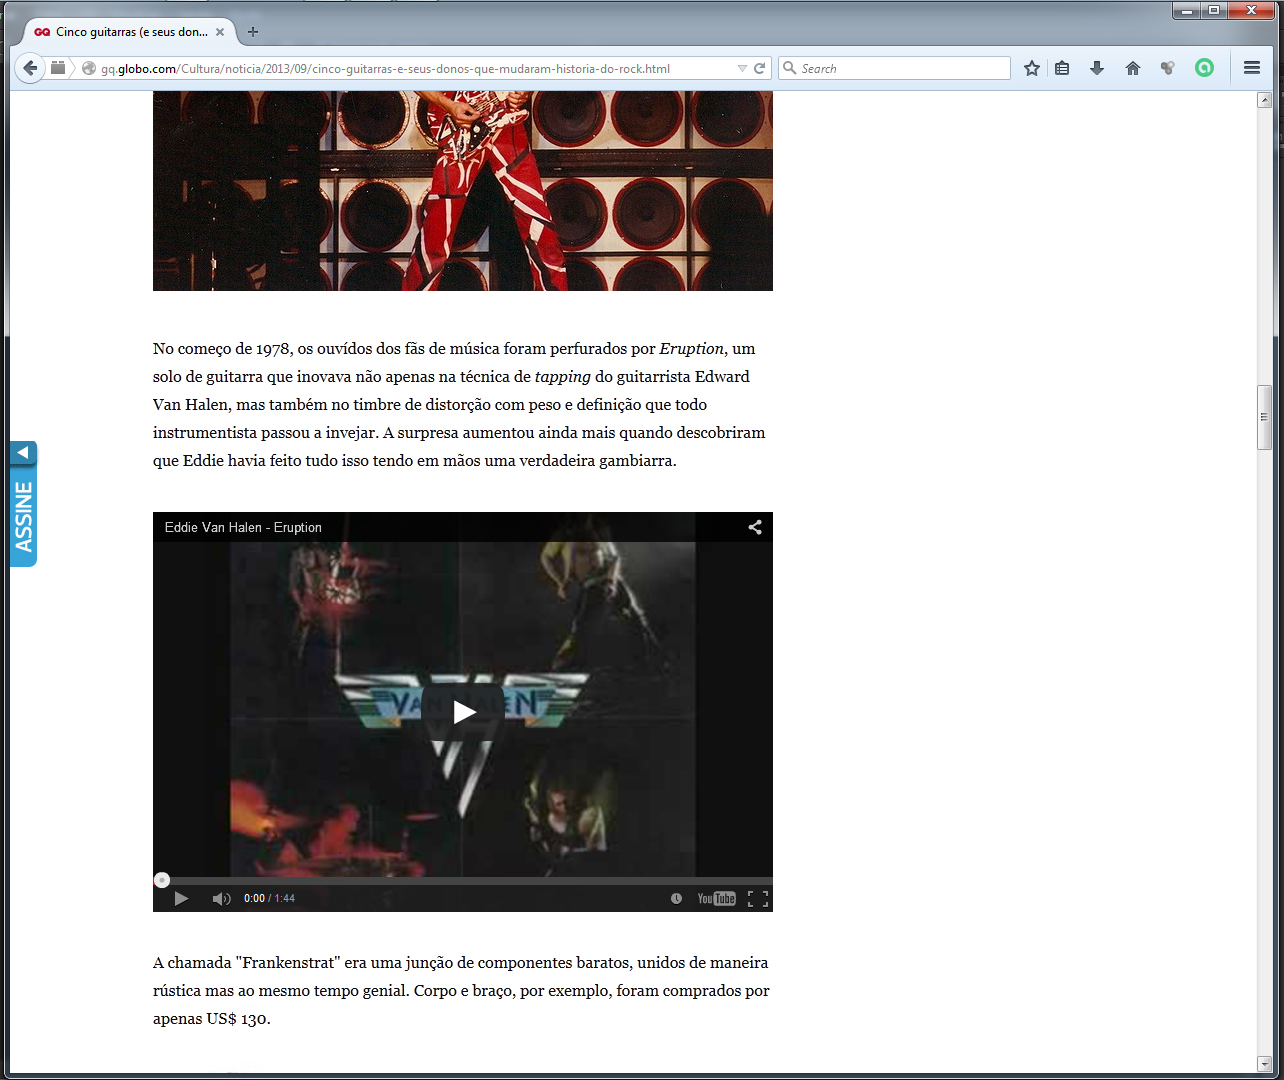This screenshot has width=1284, height=1080.
Task: Open the downloads arrow icon
Action: (1097, 68)
